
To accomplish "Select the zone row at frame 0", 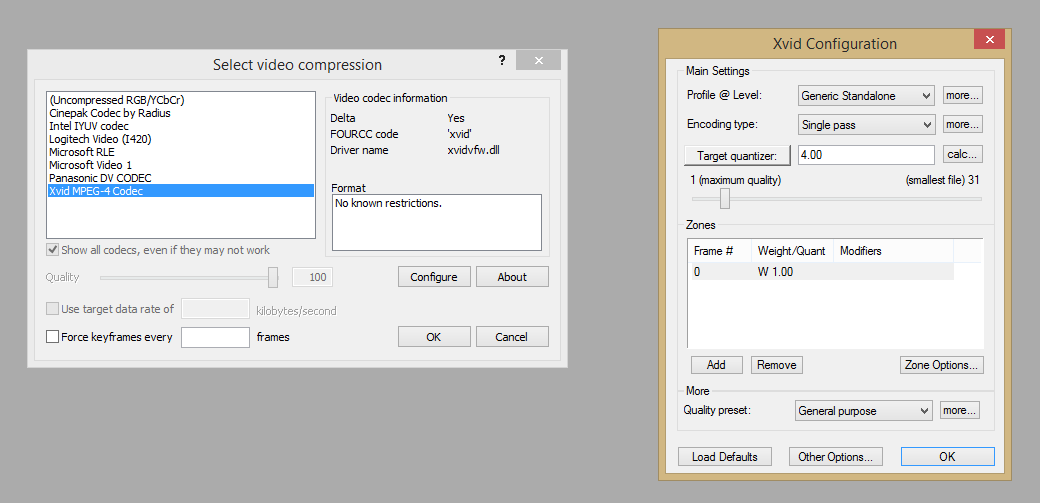I will [x=820, y=272].
